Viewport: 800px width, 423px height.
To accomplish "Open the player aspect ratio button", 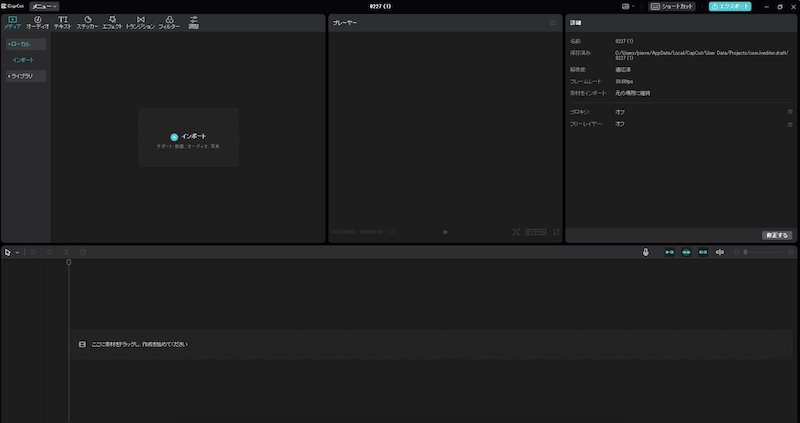I will [x=536, y=232].
